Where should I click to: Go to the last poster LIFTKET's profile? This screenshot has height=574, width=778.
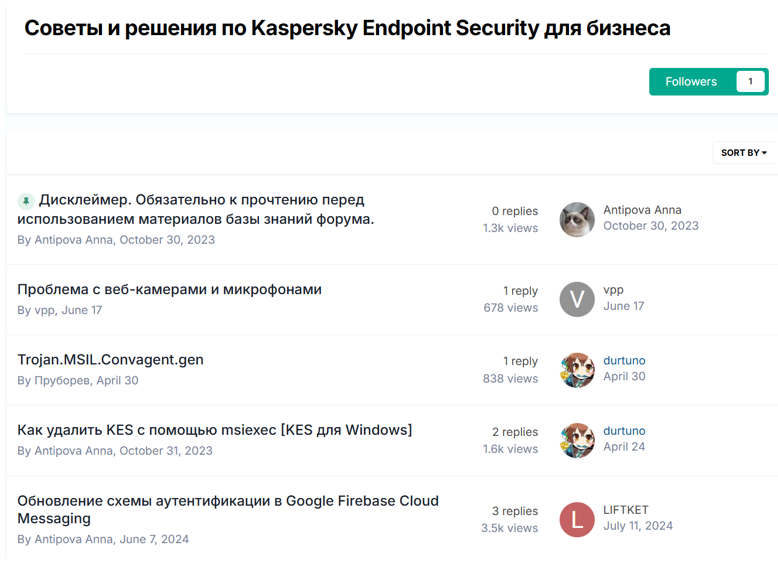tap(626, 510)
